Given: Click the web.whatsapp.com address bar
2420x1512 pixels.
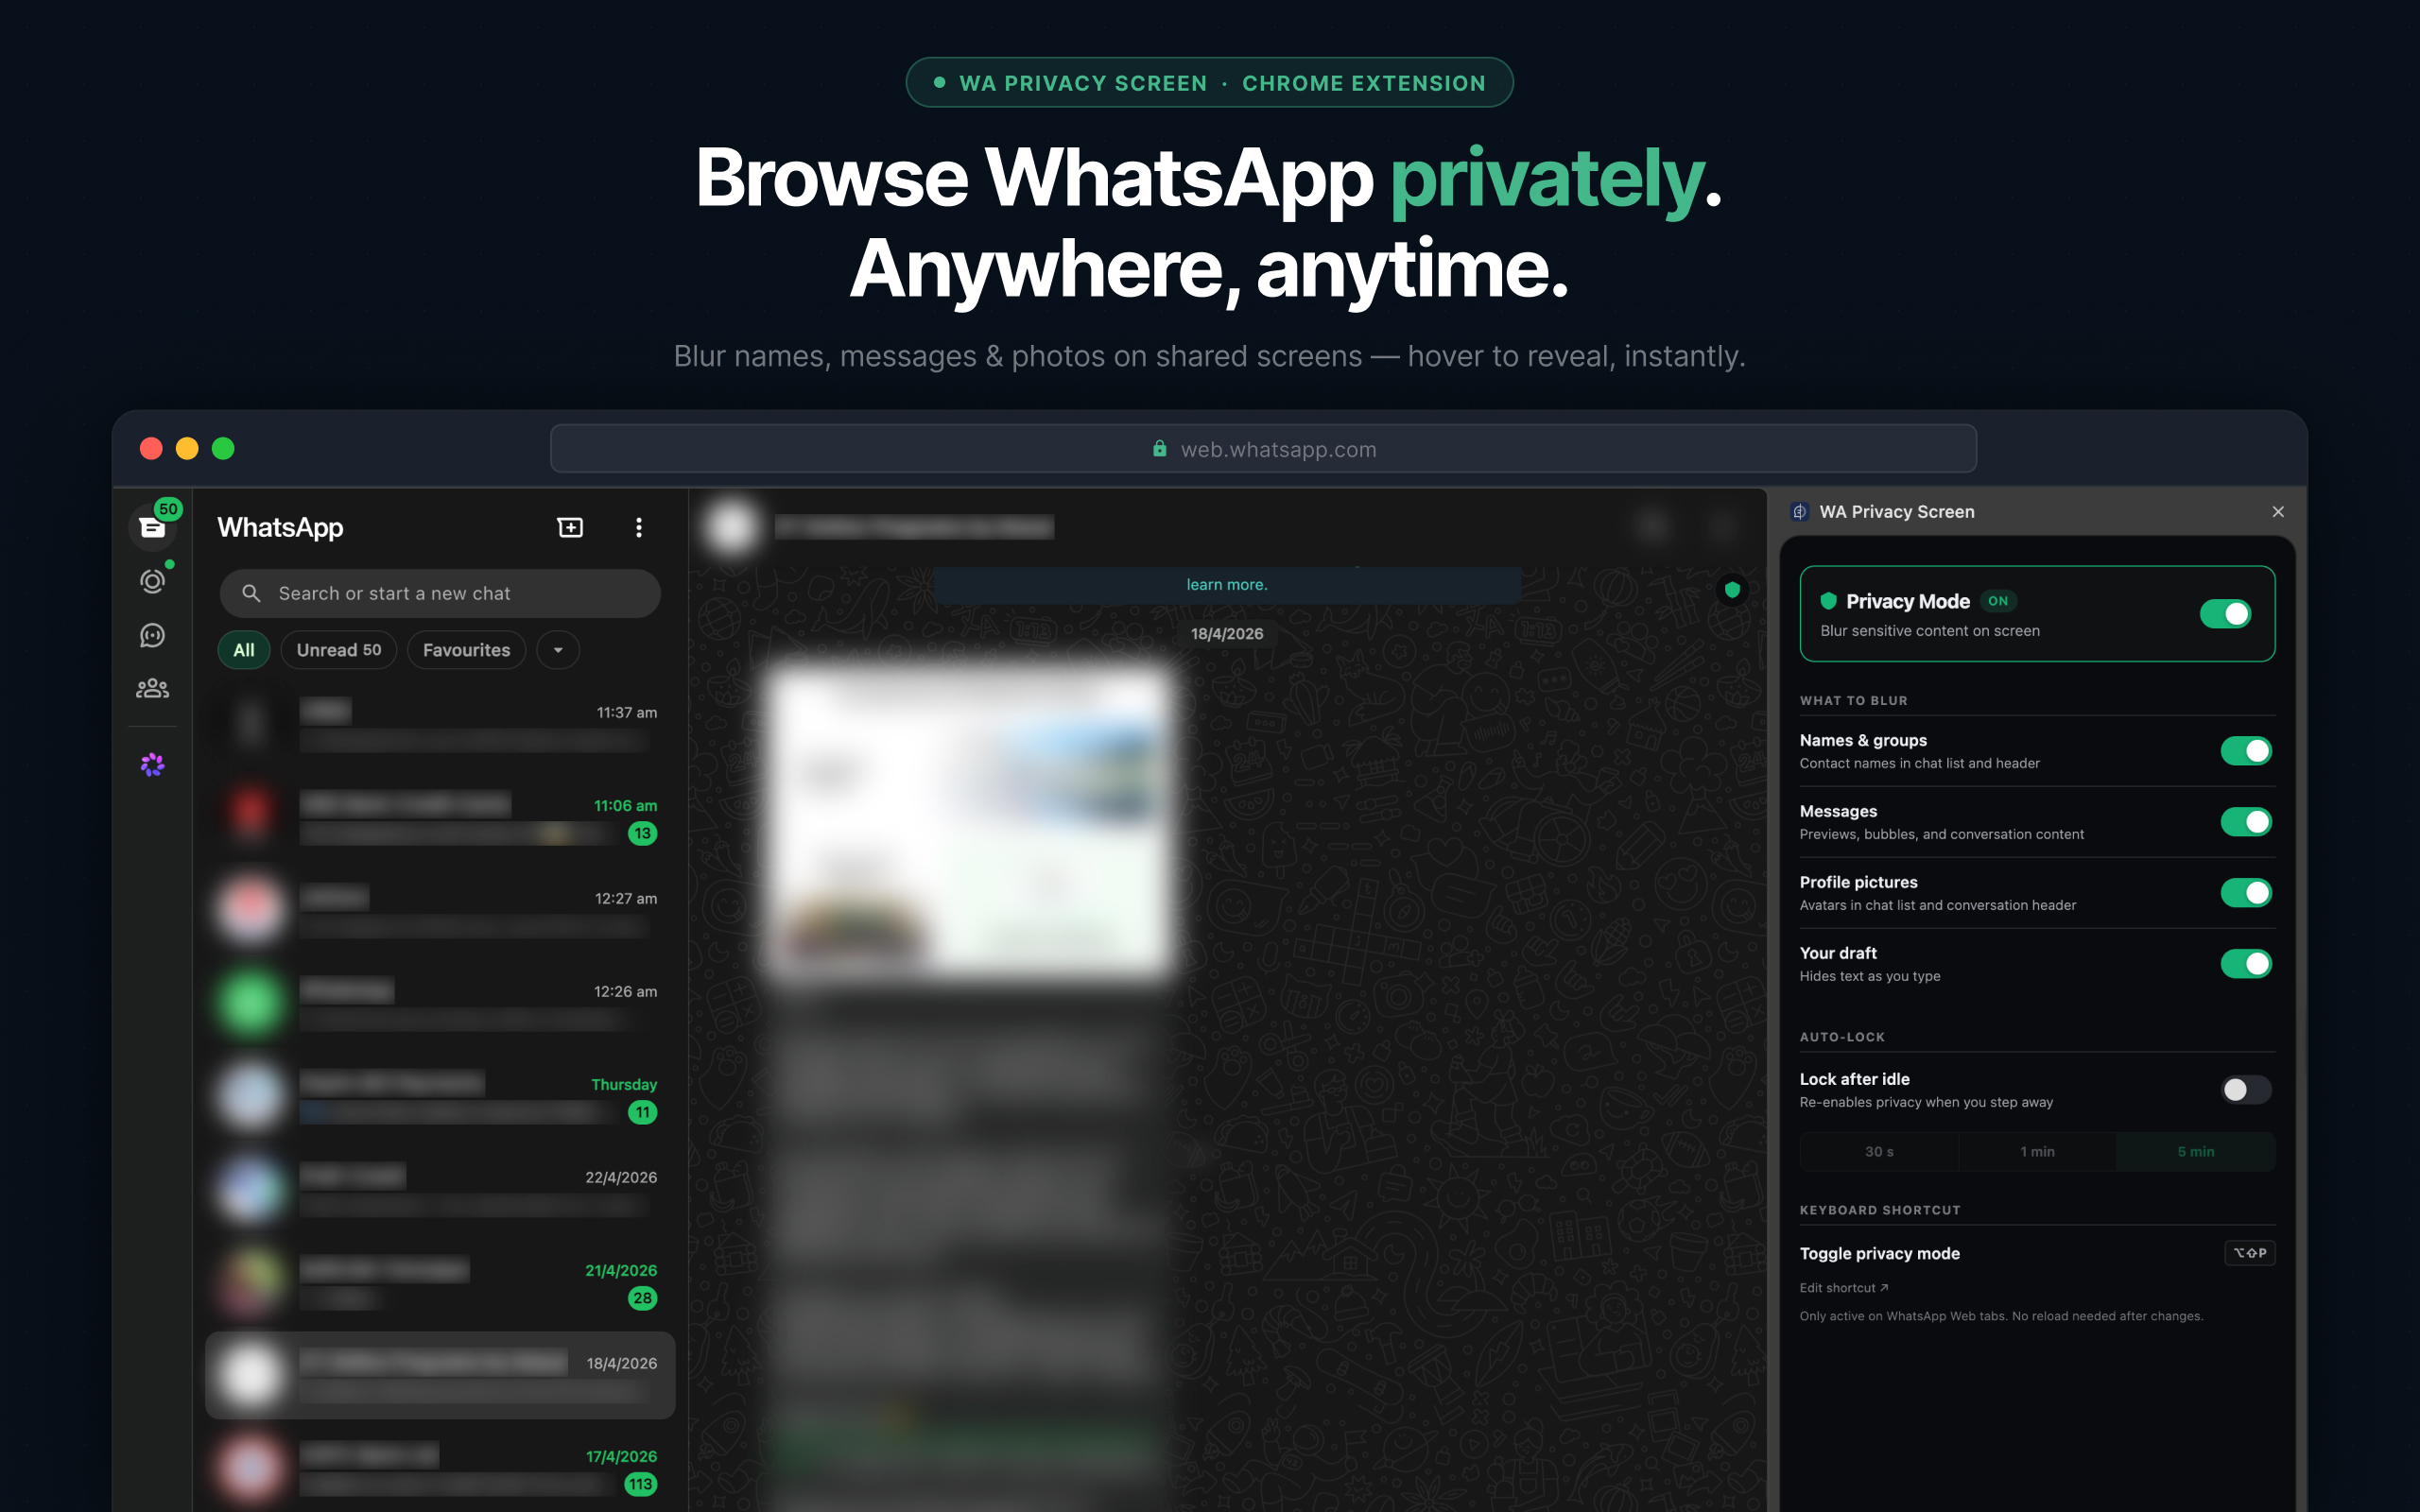Looking at the screenshot, I should tap(1263, 448).
